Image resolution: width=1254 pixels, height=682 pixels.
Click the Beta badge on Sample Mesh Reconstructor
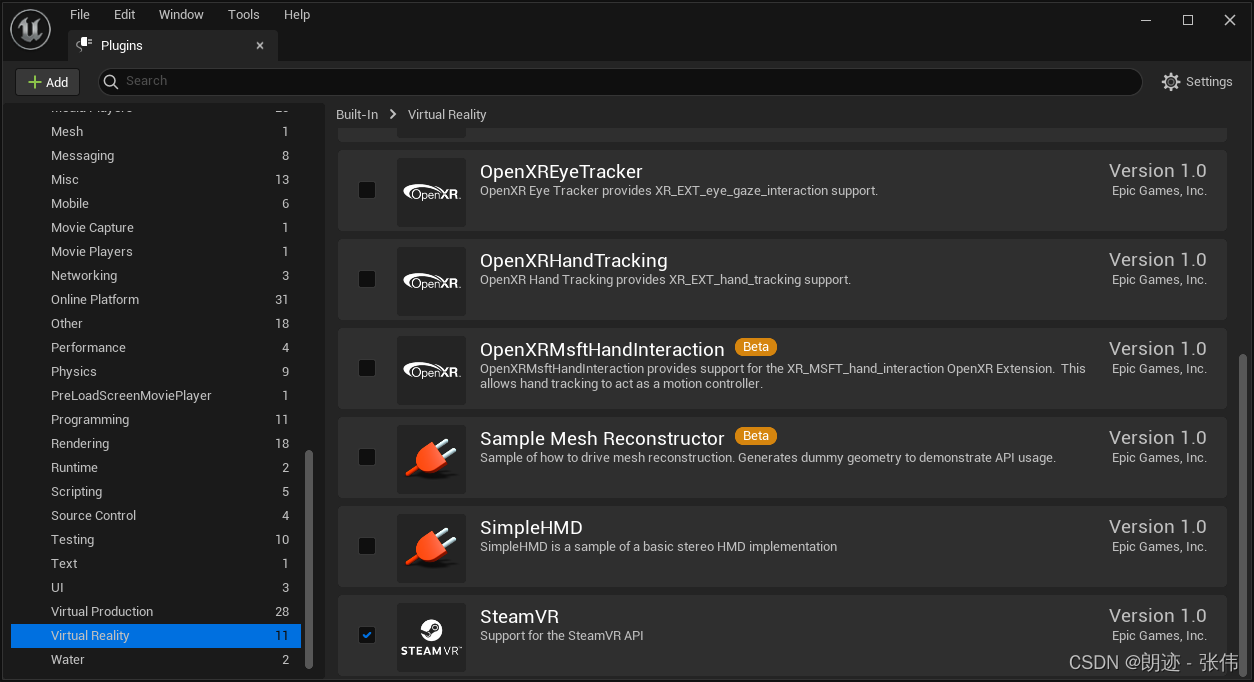pyautogui.click(x=756, y=436)
